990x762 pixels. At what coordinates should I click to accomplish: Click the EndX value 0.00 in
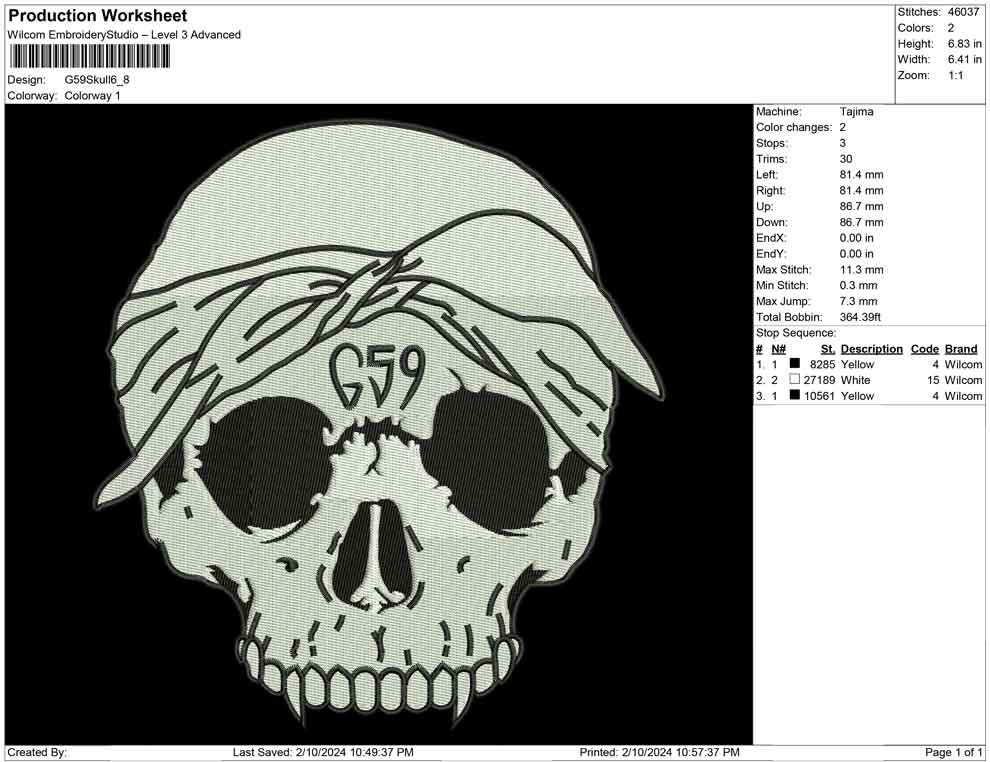(856, 238)
